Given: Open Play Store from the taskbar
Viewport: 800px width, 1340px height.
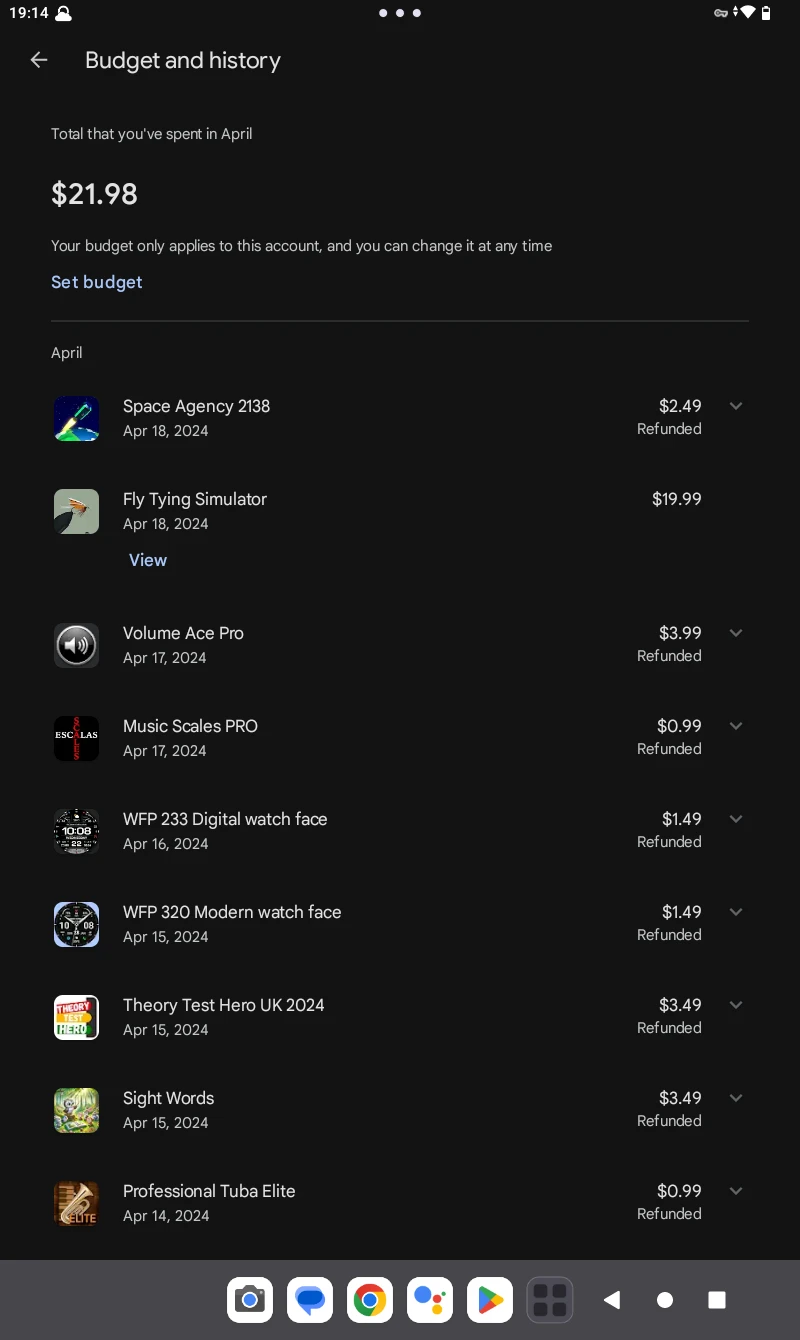Looking at the screenshot, I should tap(489, 1300).
